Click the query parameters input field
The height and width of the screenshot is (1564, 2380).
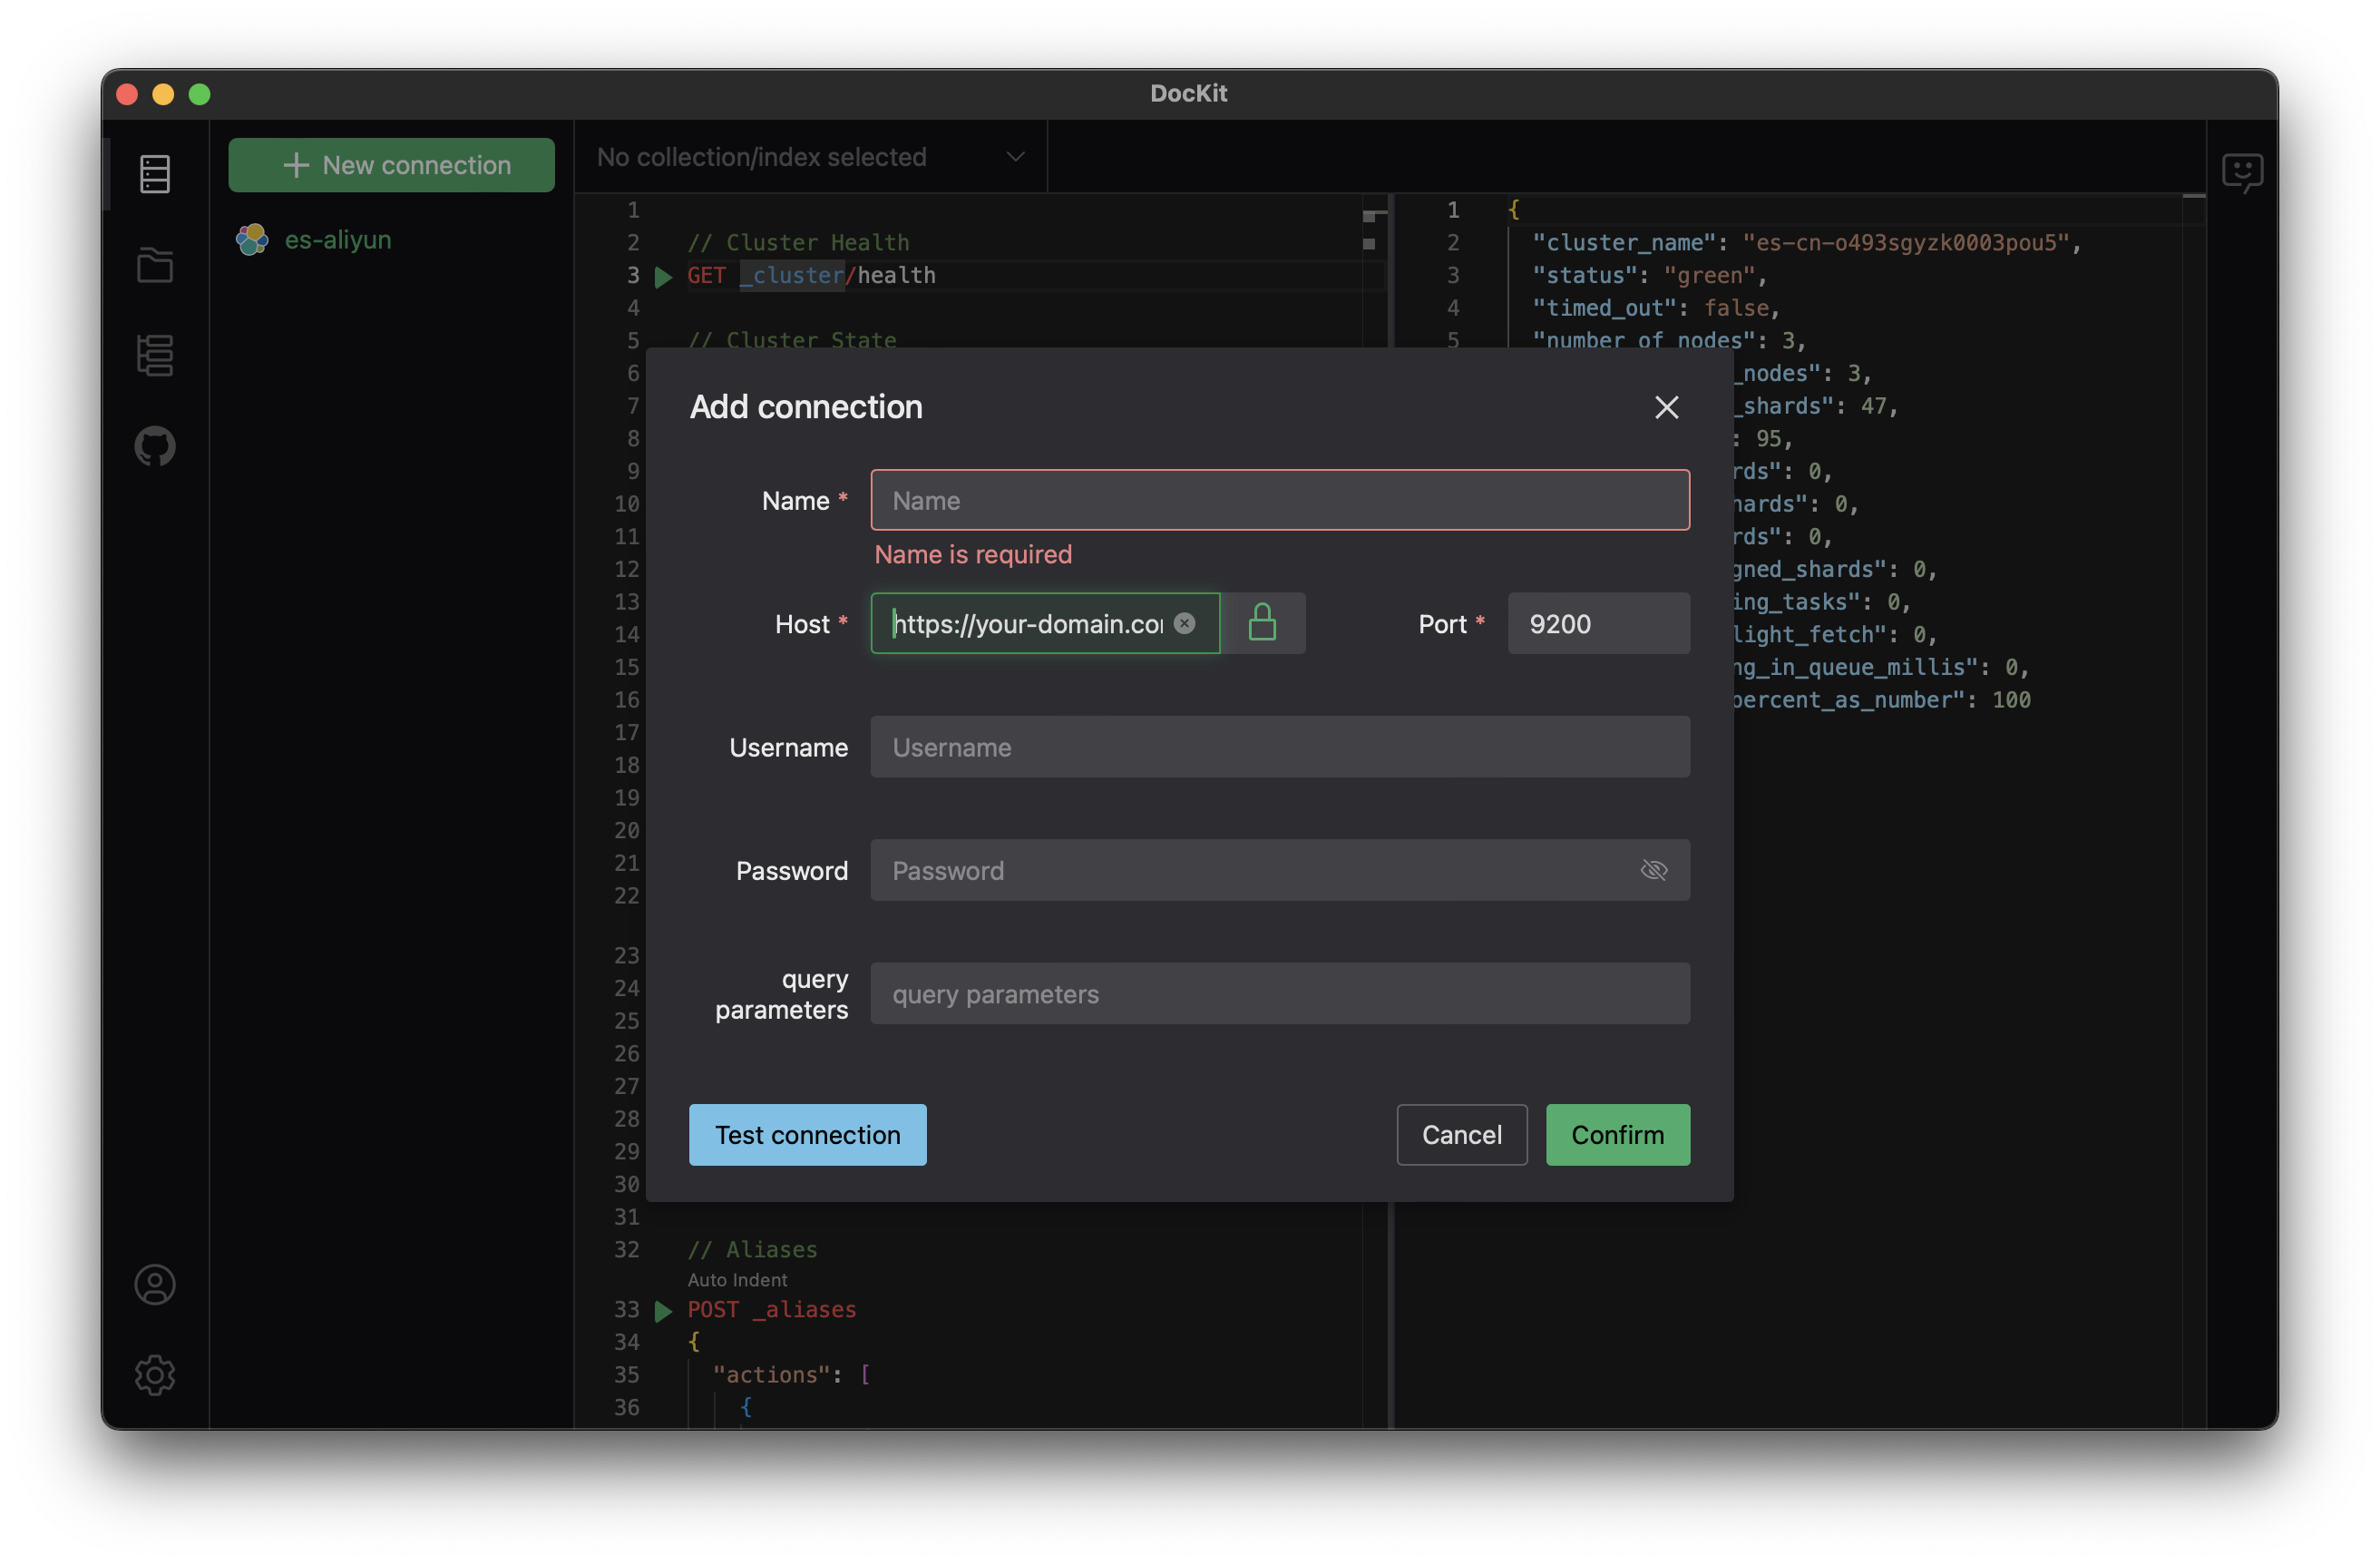pos(1279,992)
